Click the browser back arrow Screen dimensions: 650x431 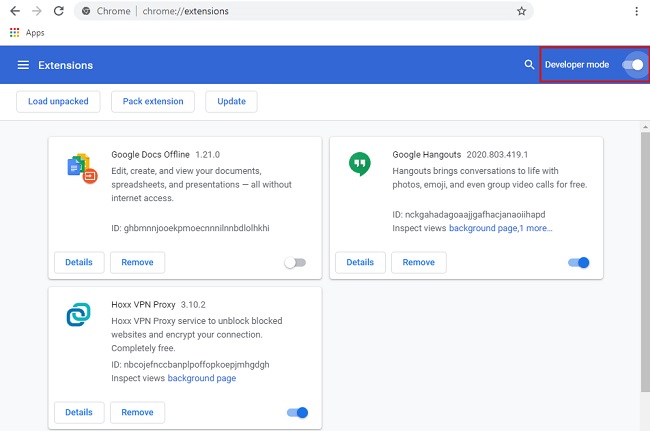point(13,11)
